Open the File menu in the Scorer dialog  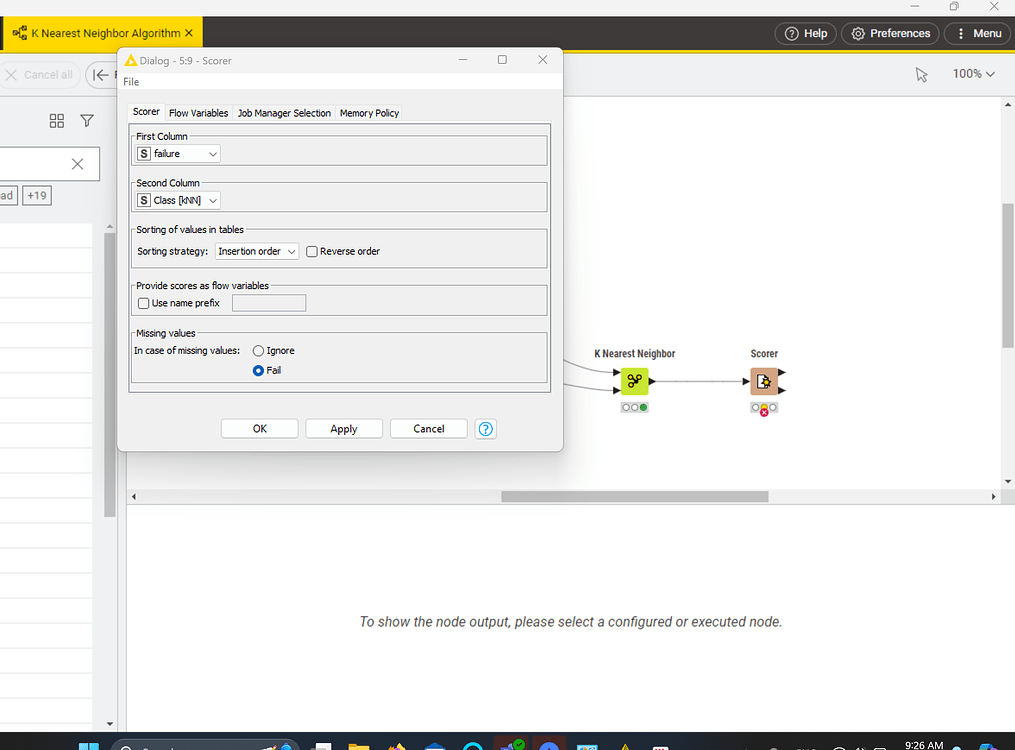(x=130, y=81)
